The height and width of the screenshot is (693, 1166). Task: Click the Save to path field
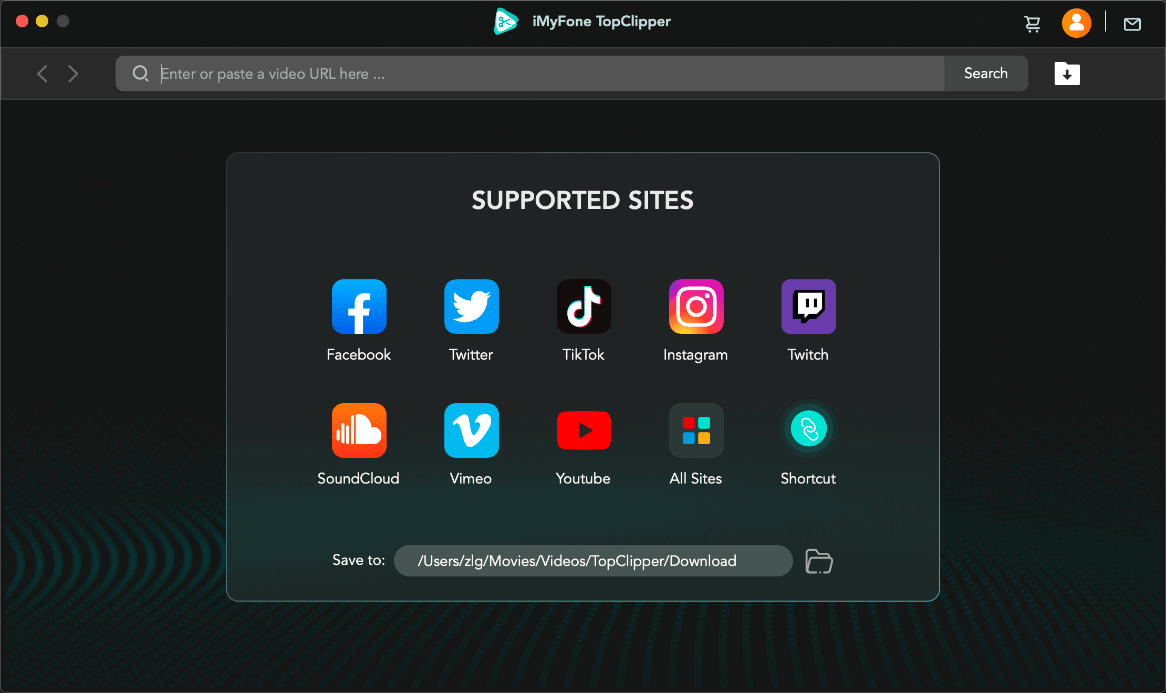click(x=593, y=561)
